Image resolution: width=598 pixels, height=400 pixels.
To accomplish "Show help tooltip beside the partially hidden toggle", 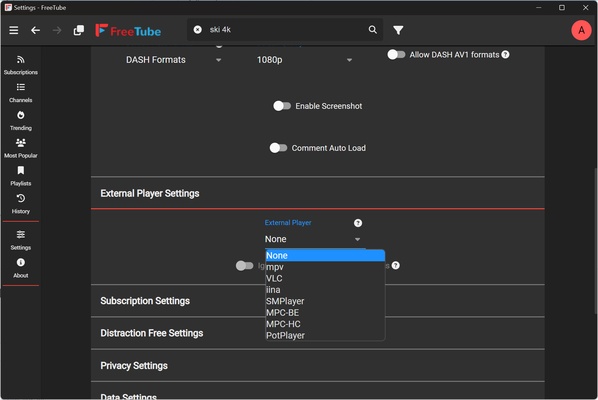I will (395, 265).
